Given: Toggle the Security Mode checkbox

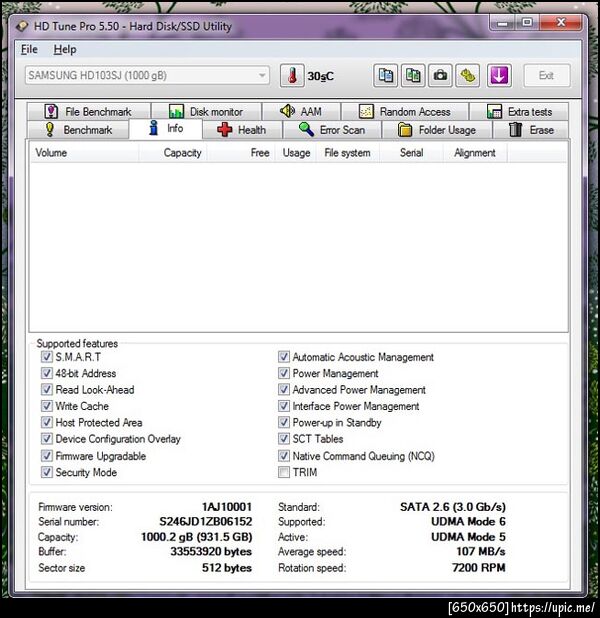Looking at the screenshot, I should click(x=47, y=472).
